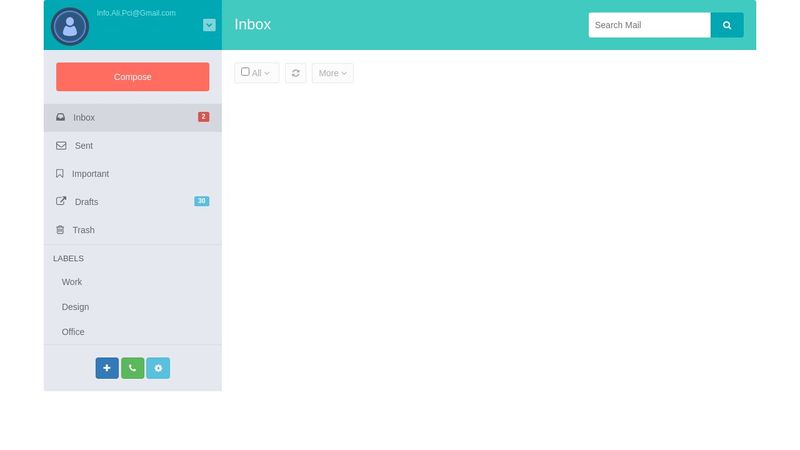Image resolution: width=800 pixels, height=450 pixels.
Task: Open the Sent folder
Action: [x=133, y=146]
